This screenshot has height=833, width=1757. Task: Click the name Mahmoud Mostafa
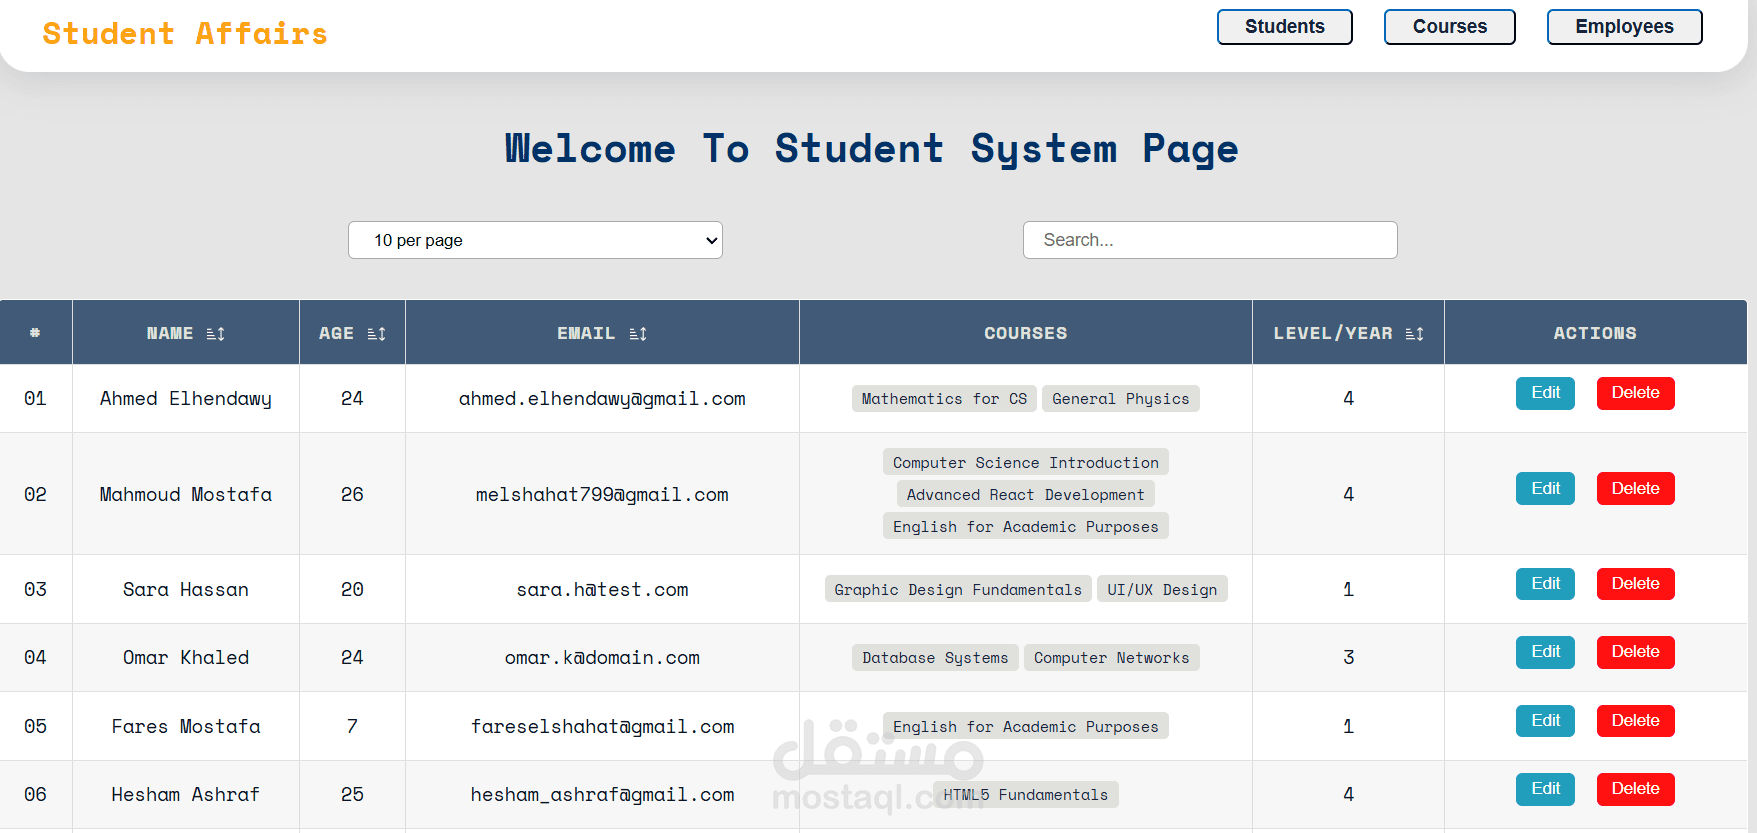point(186,495)
